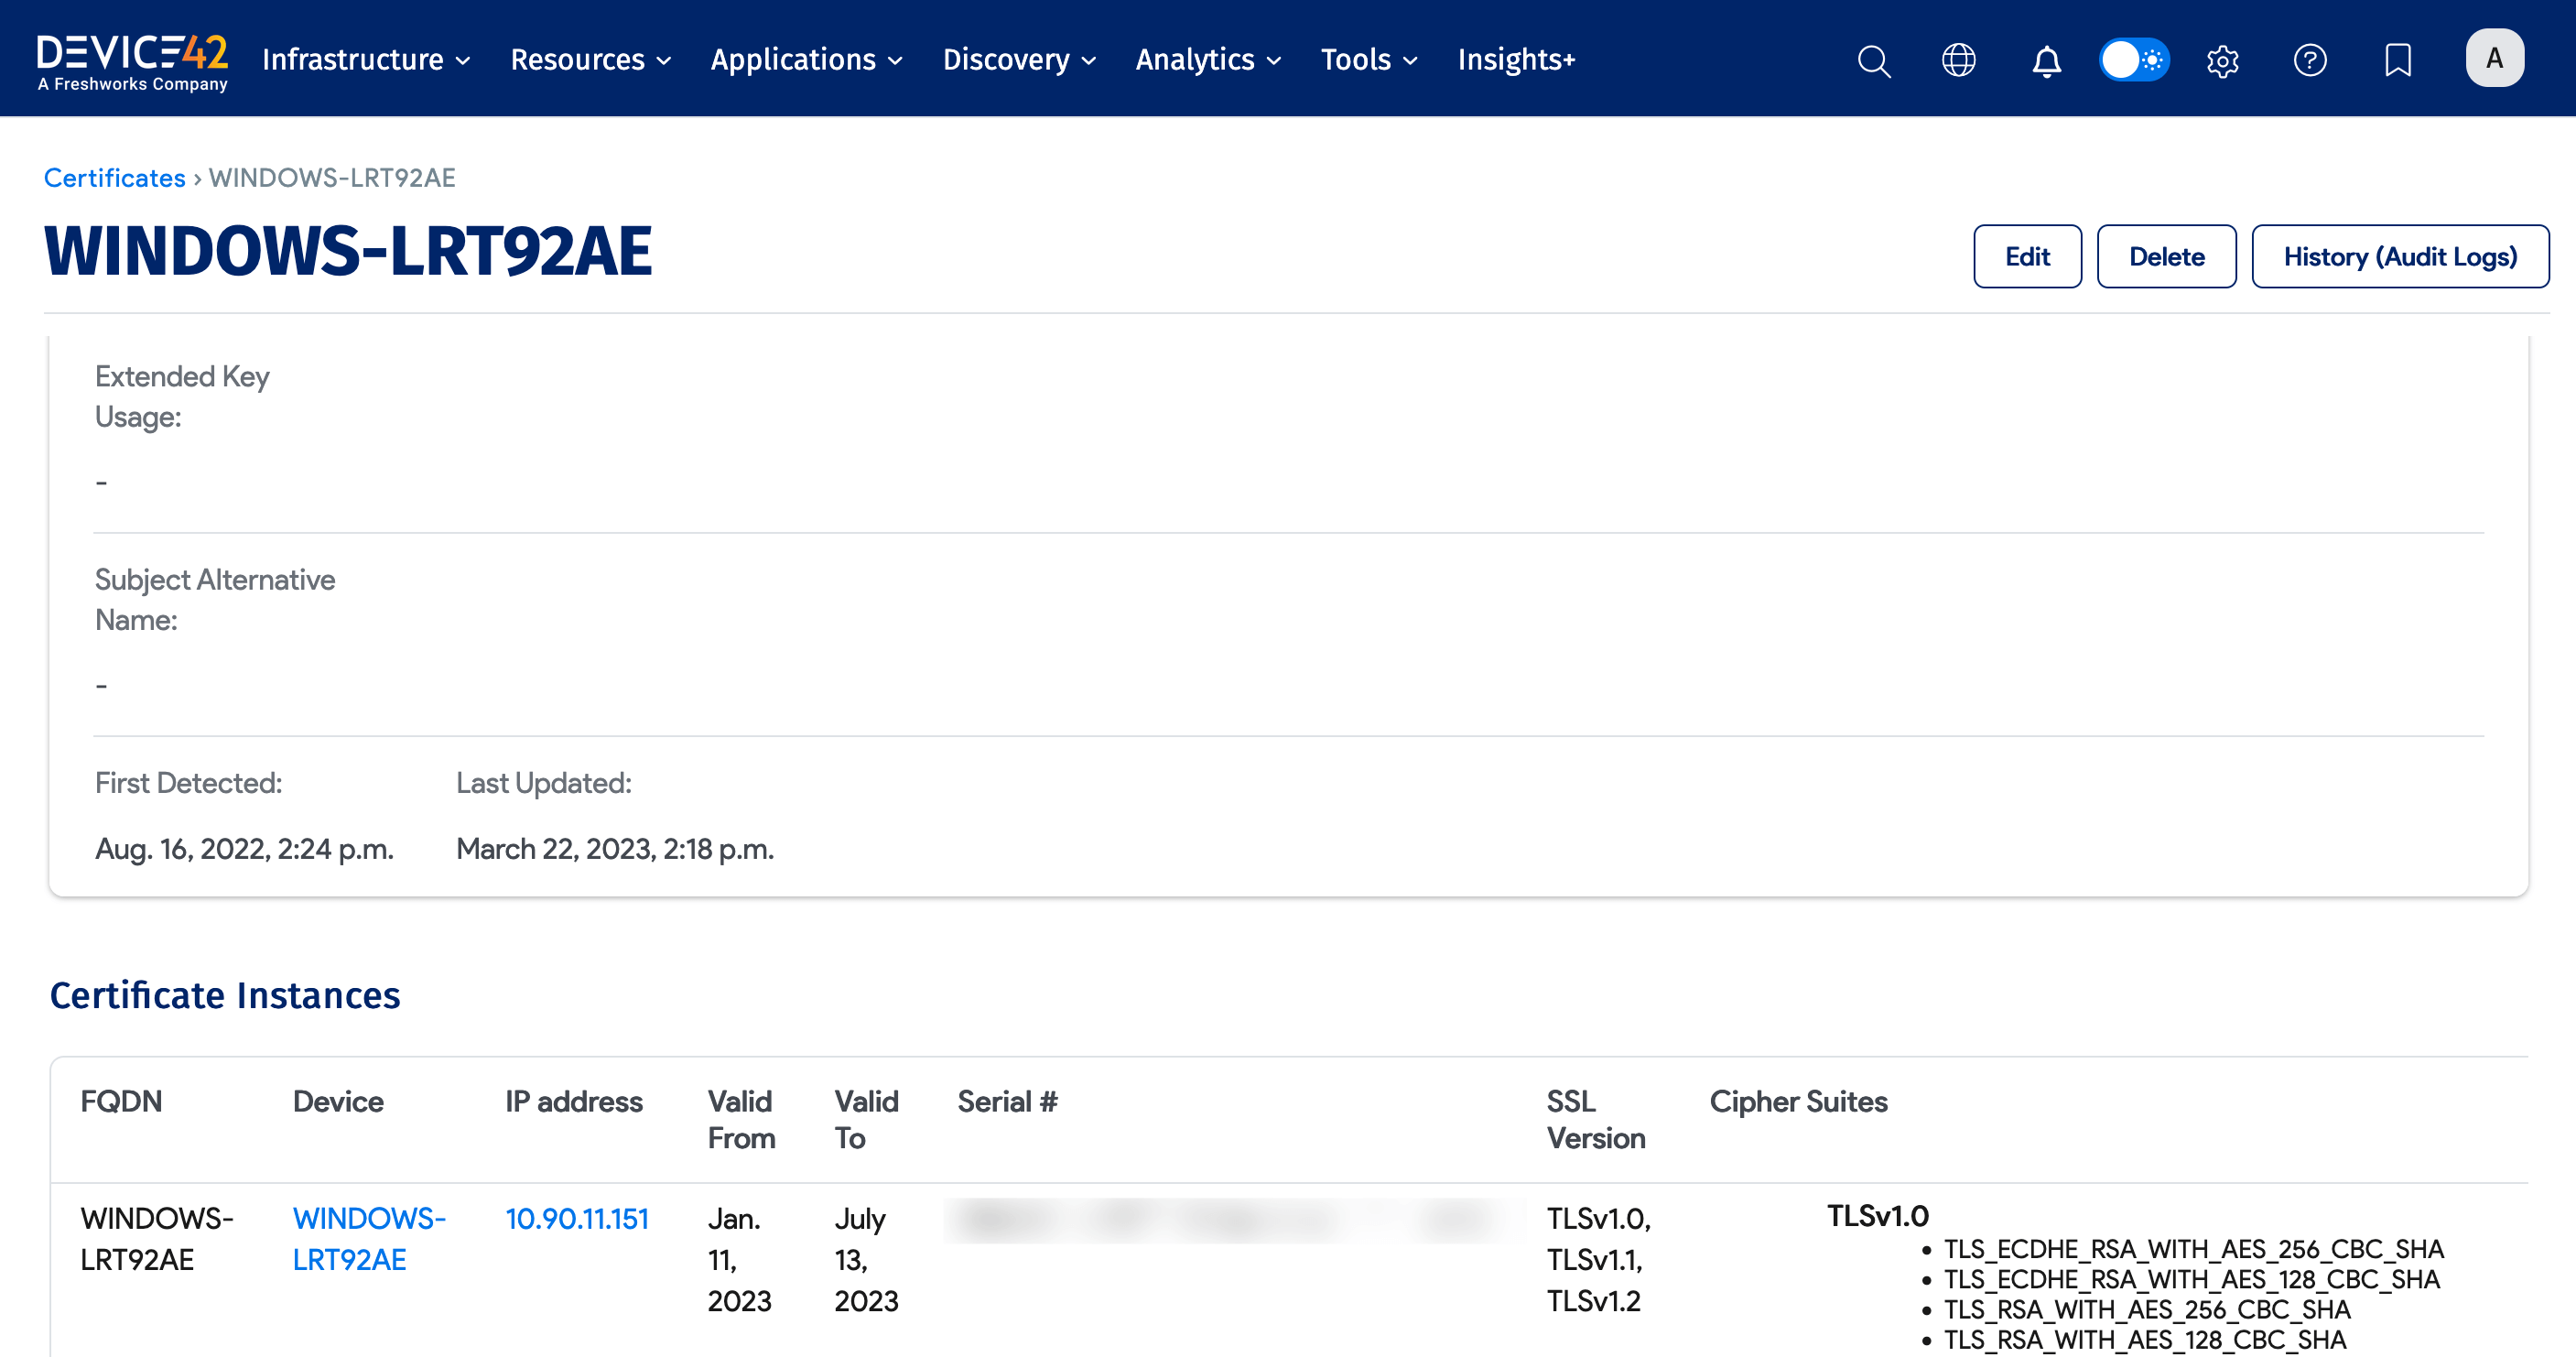
Task: Click the help question mark icon
Action: (x=2309, y=60)
